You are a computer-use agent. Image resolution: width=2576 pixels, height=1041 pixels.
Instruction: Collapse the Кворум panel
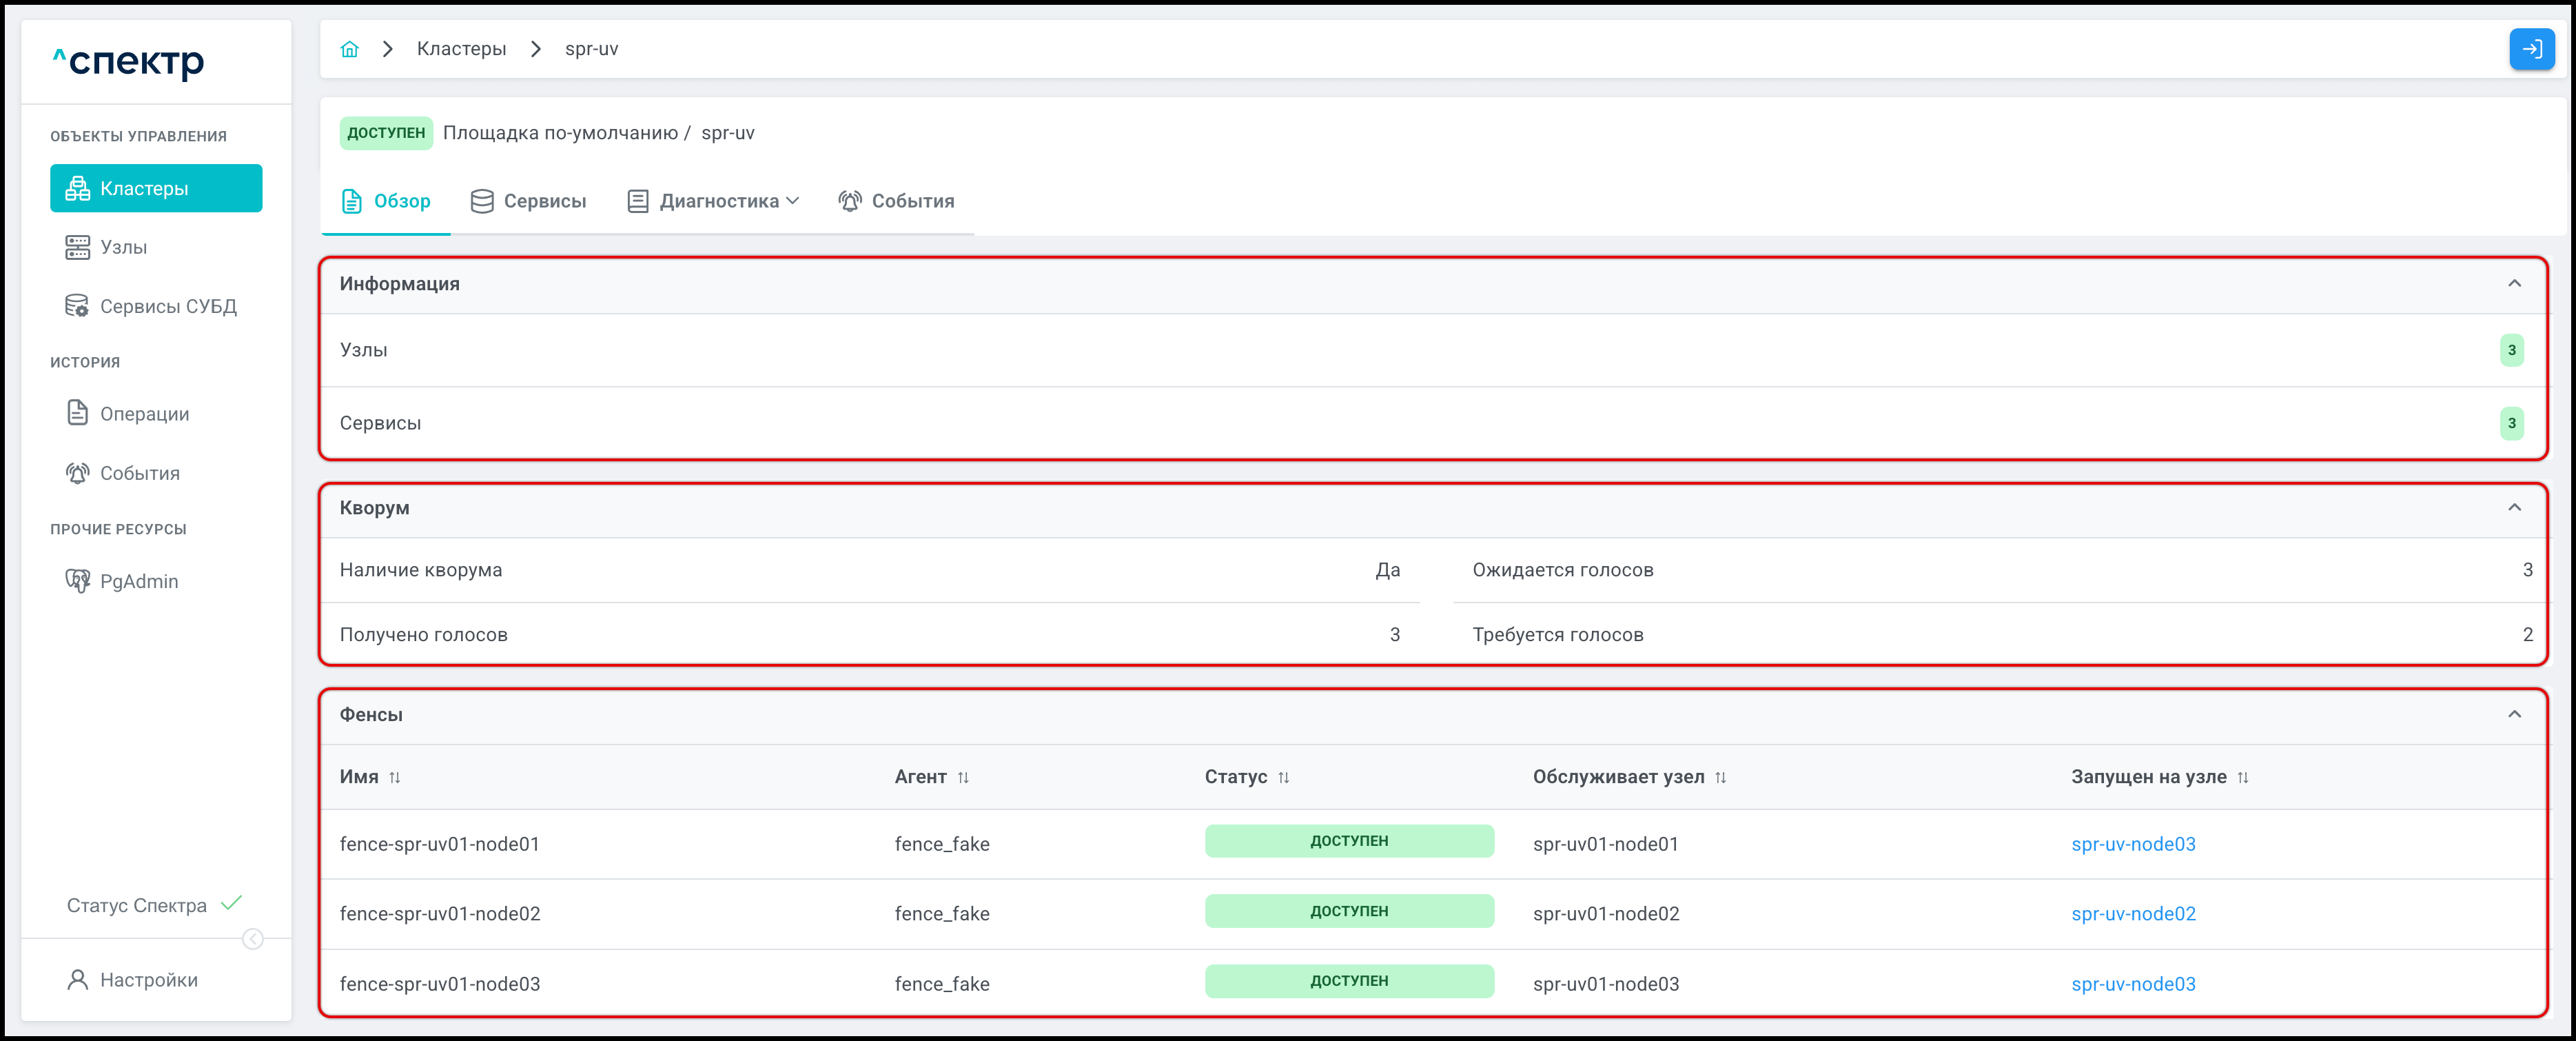click(2514, 507)
